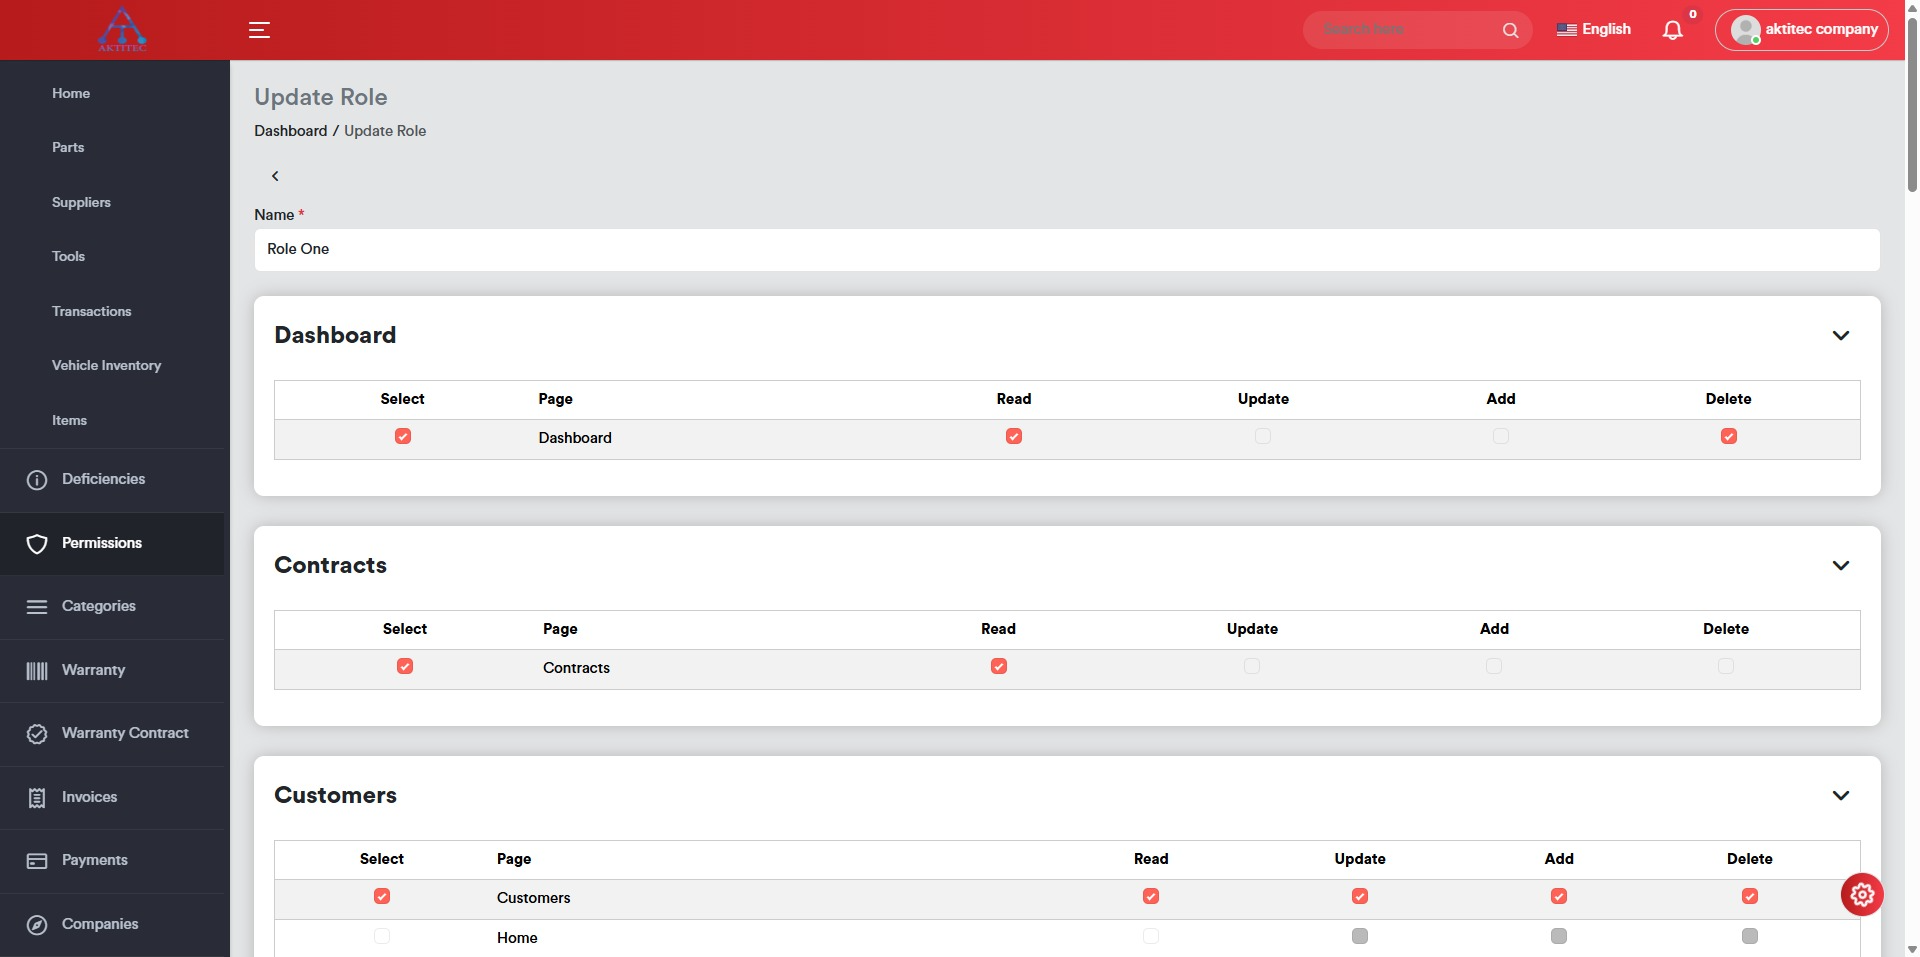Open Deficiencies menu item
Screen dimensions: 1920x957
click(x=104, y=479)
